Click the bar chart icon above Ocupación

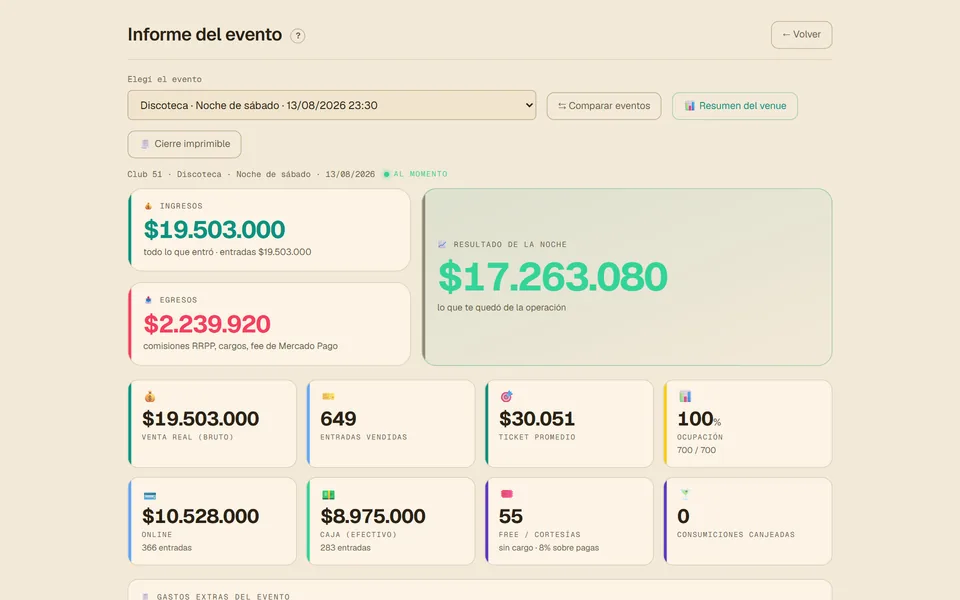685,396
